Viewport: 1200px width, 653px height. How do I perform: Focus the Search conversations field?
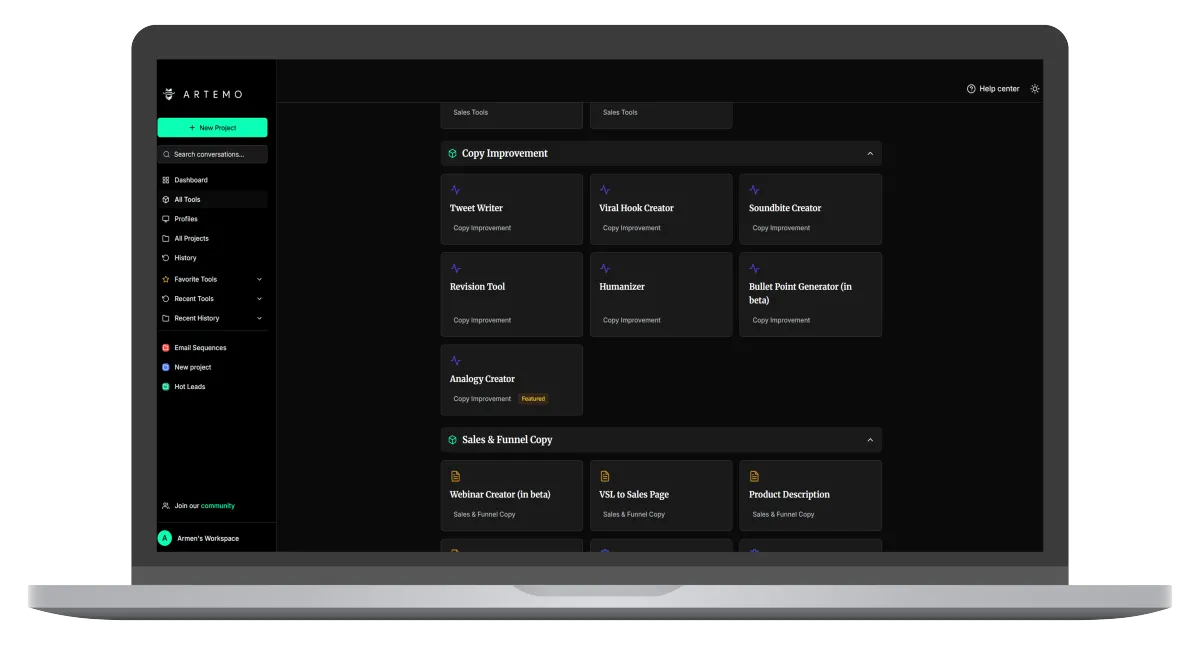click(x=212, y=154)
